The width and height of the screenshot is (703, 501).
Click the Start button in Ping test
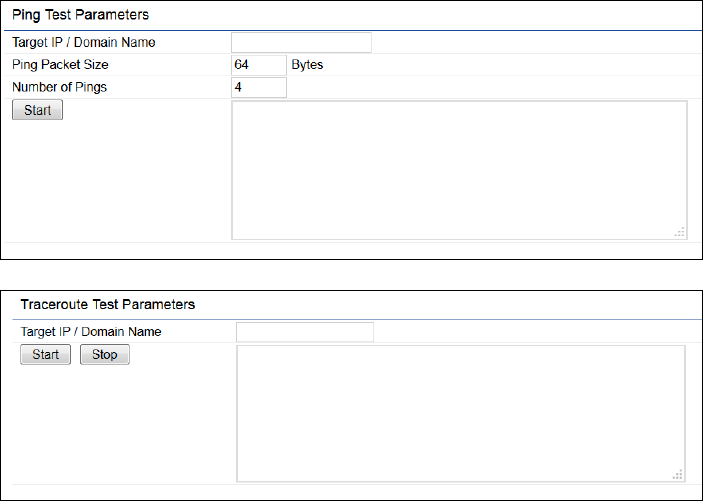coord(37,110)
